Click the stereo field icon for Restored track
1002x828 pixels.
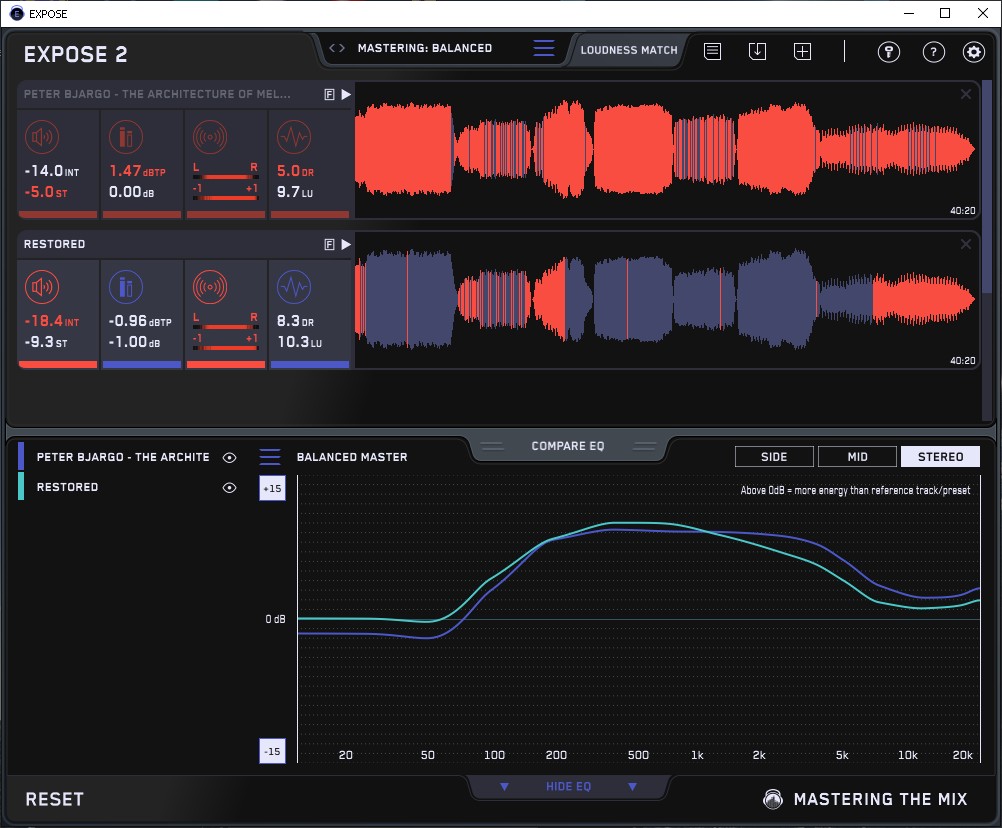(x=210, y=287)
